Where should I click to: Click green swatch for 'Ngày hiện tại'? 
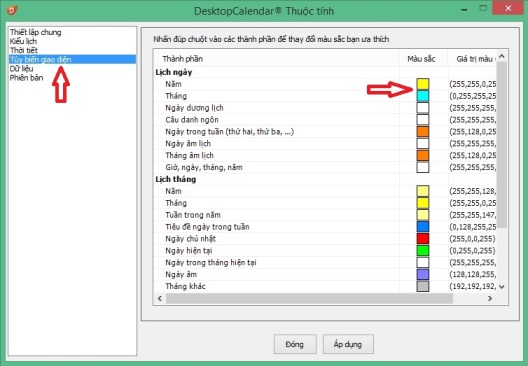pyautogui.click(x=423, y=251)
